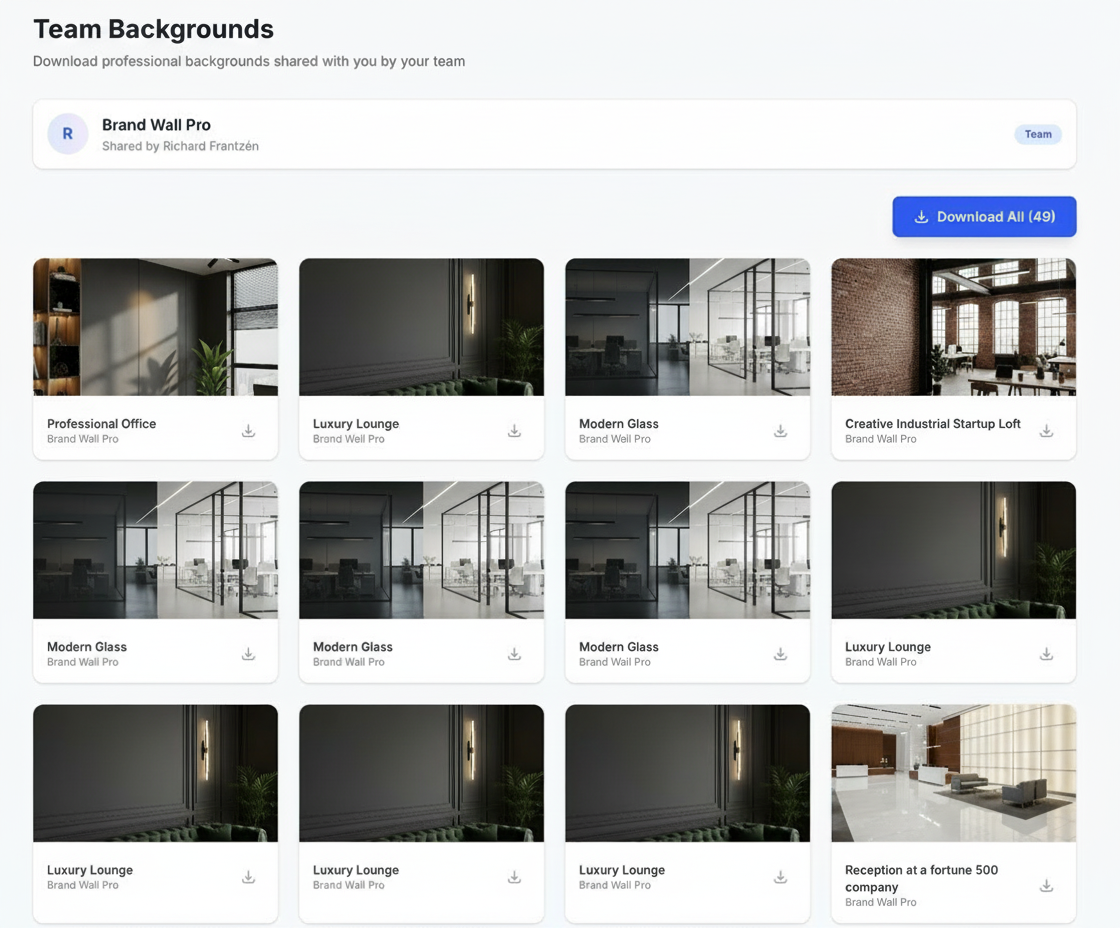
Task: Open the Professional Office thumbnail preview
Action: coord(155,326)
